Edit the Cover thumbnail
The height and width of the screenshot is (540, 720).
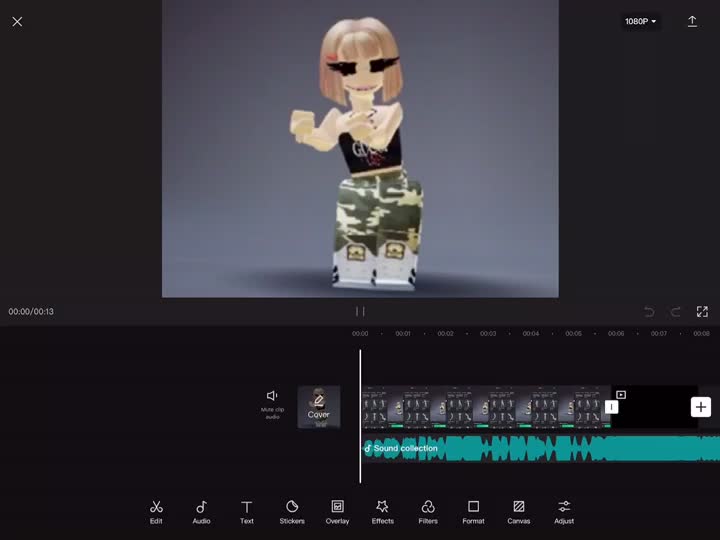[319, 407]
